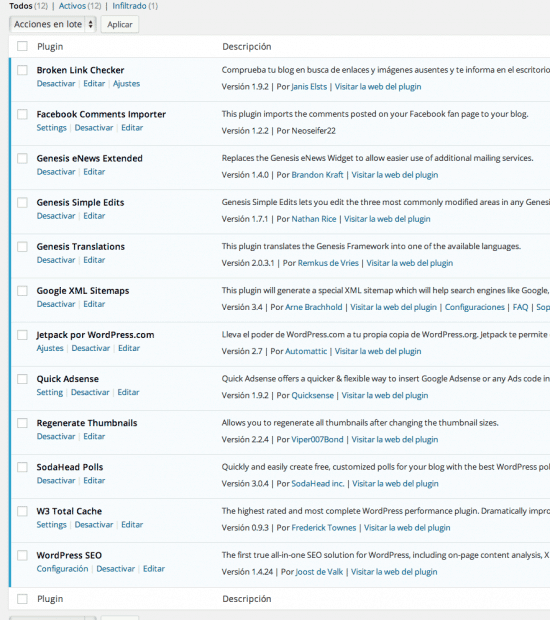Viewport: 550px width, 620px height.
Task: Edit SodaHead Polls plugin
Action: 94,480
